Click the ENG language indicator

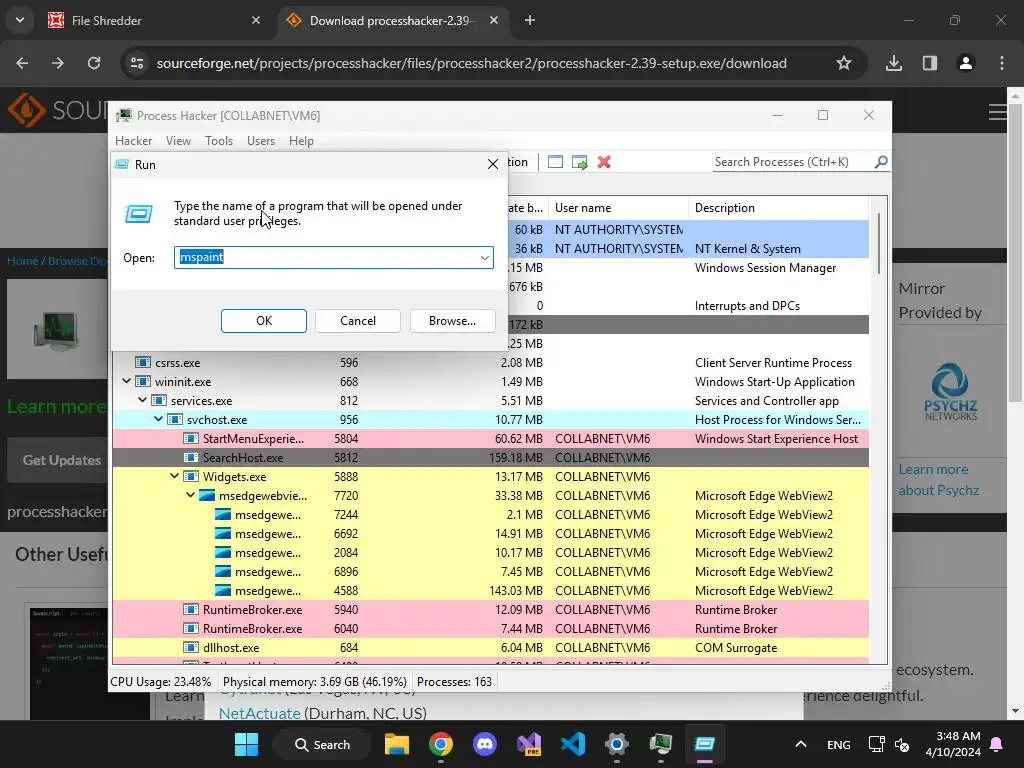click(839, 744)
